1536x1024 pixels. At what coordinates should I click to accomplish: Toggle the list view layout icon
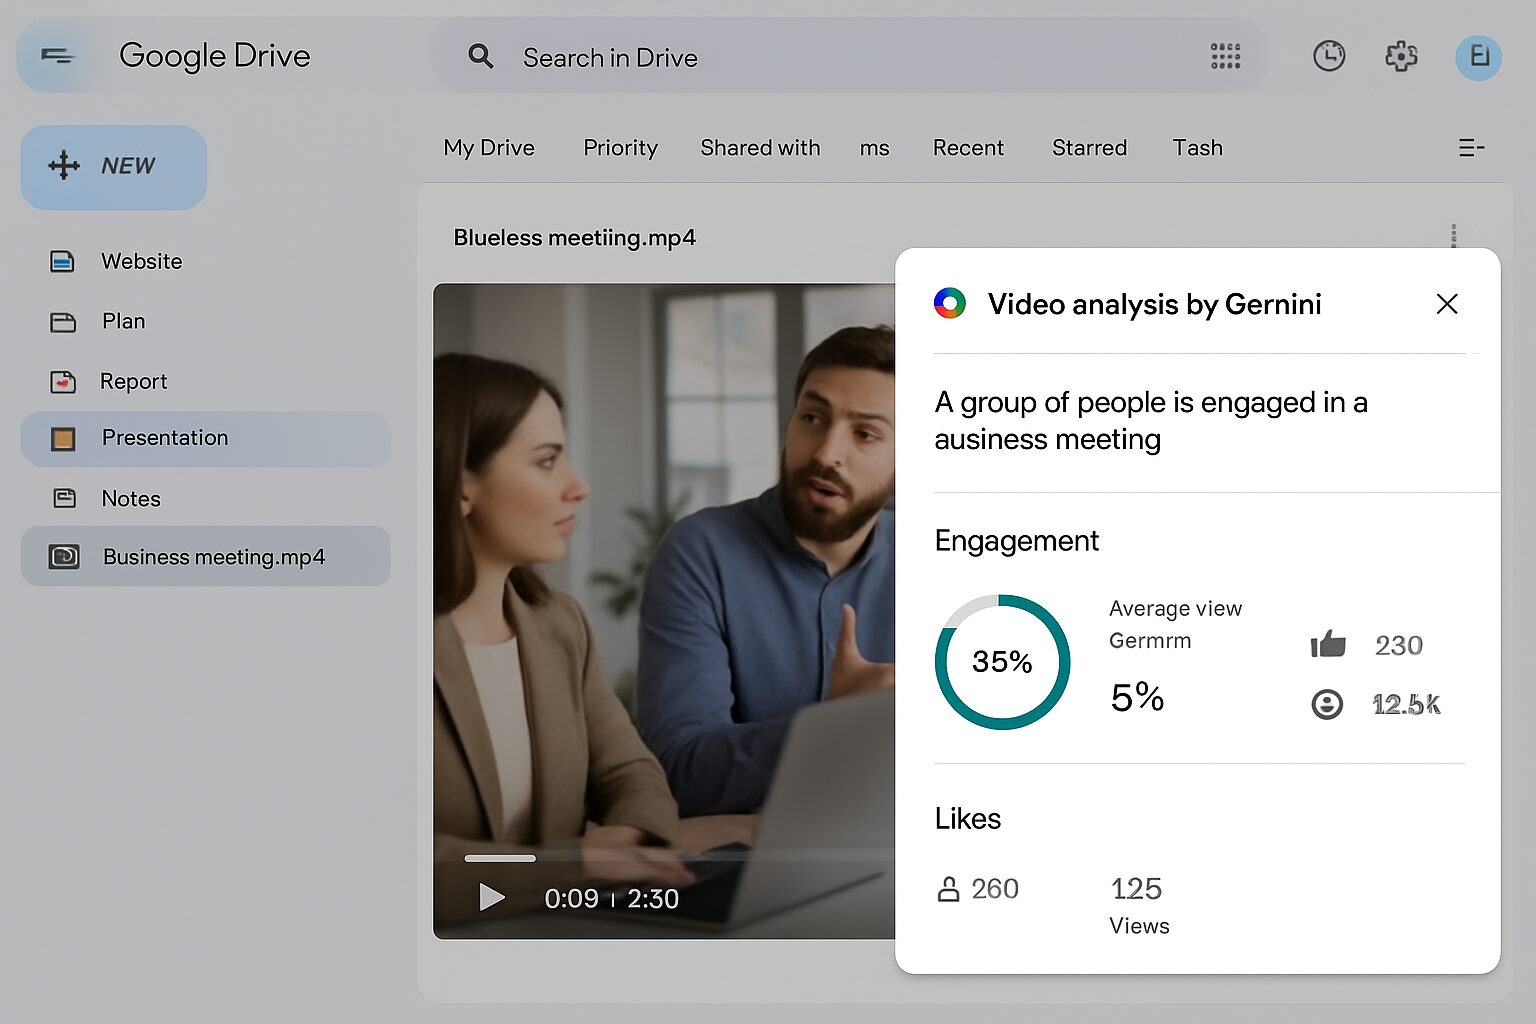pyautogui.click(x=1471, y=148)
